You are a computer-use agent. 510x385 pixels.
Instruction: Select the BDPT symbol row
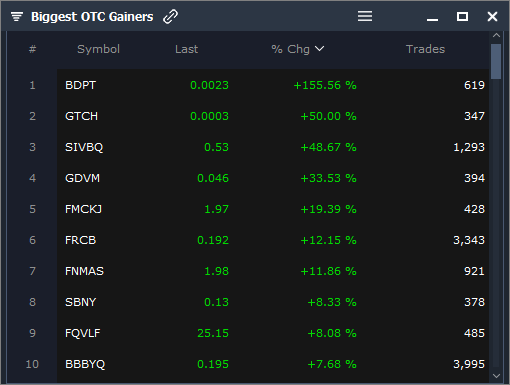click(x=273, y=85)
